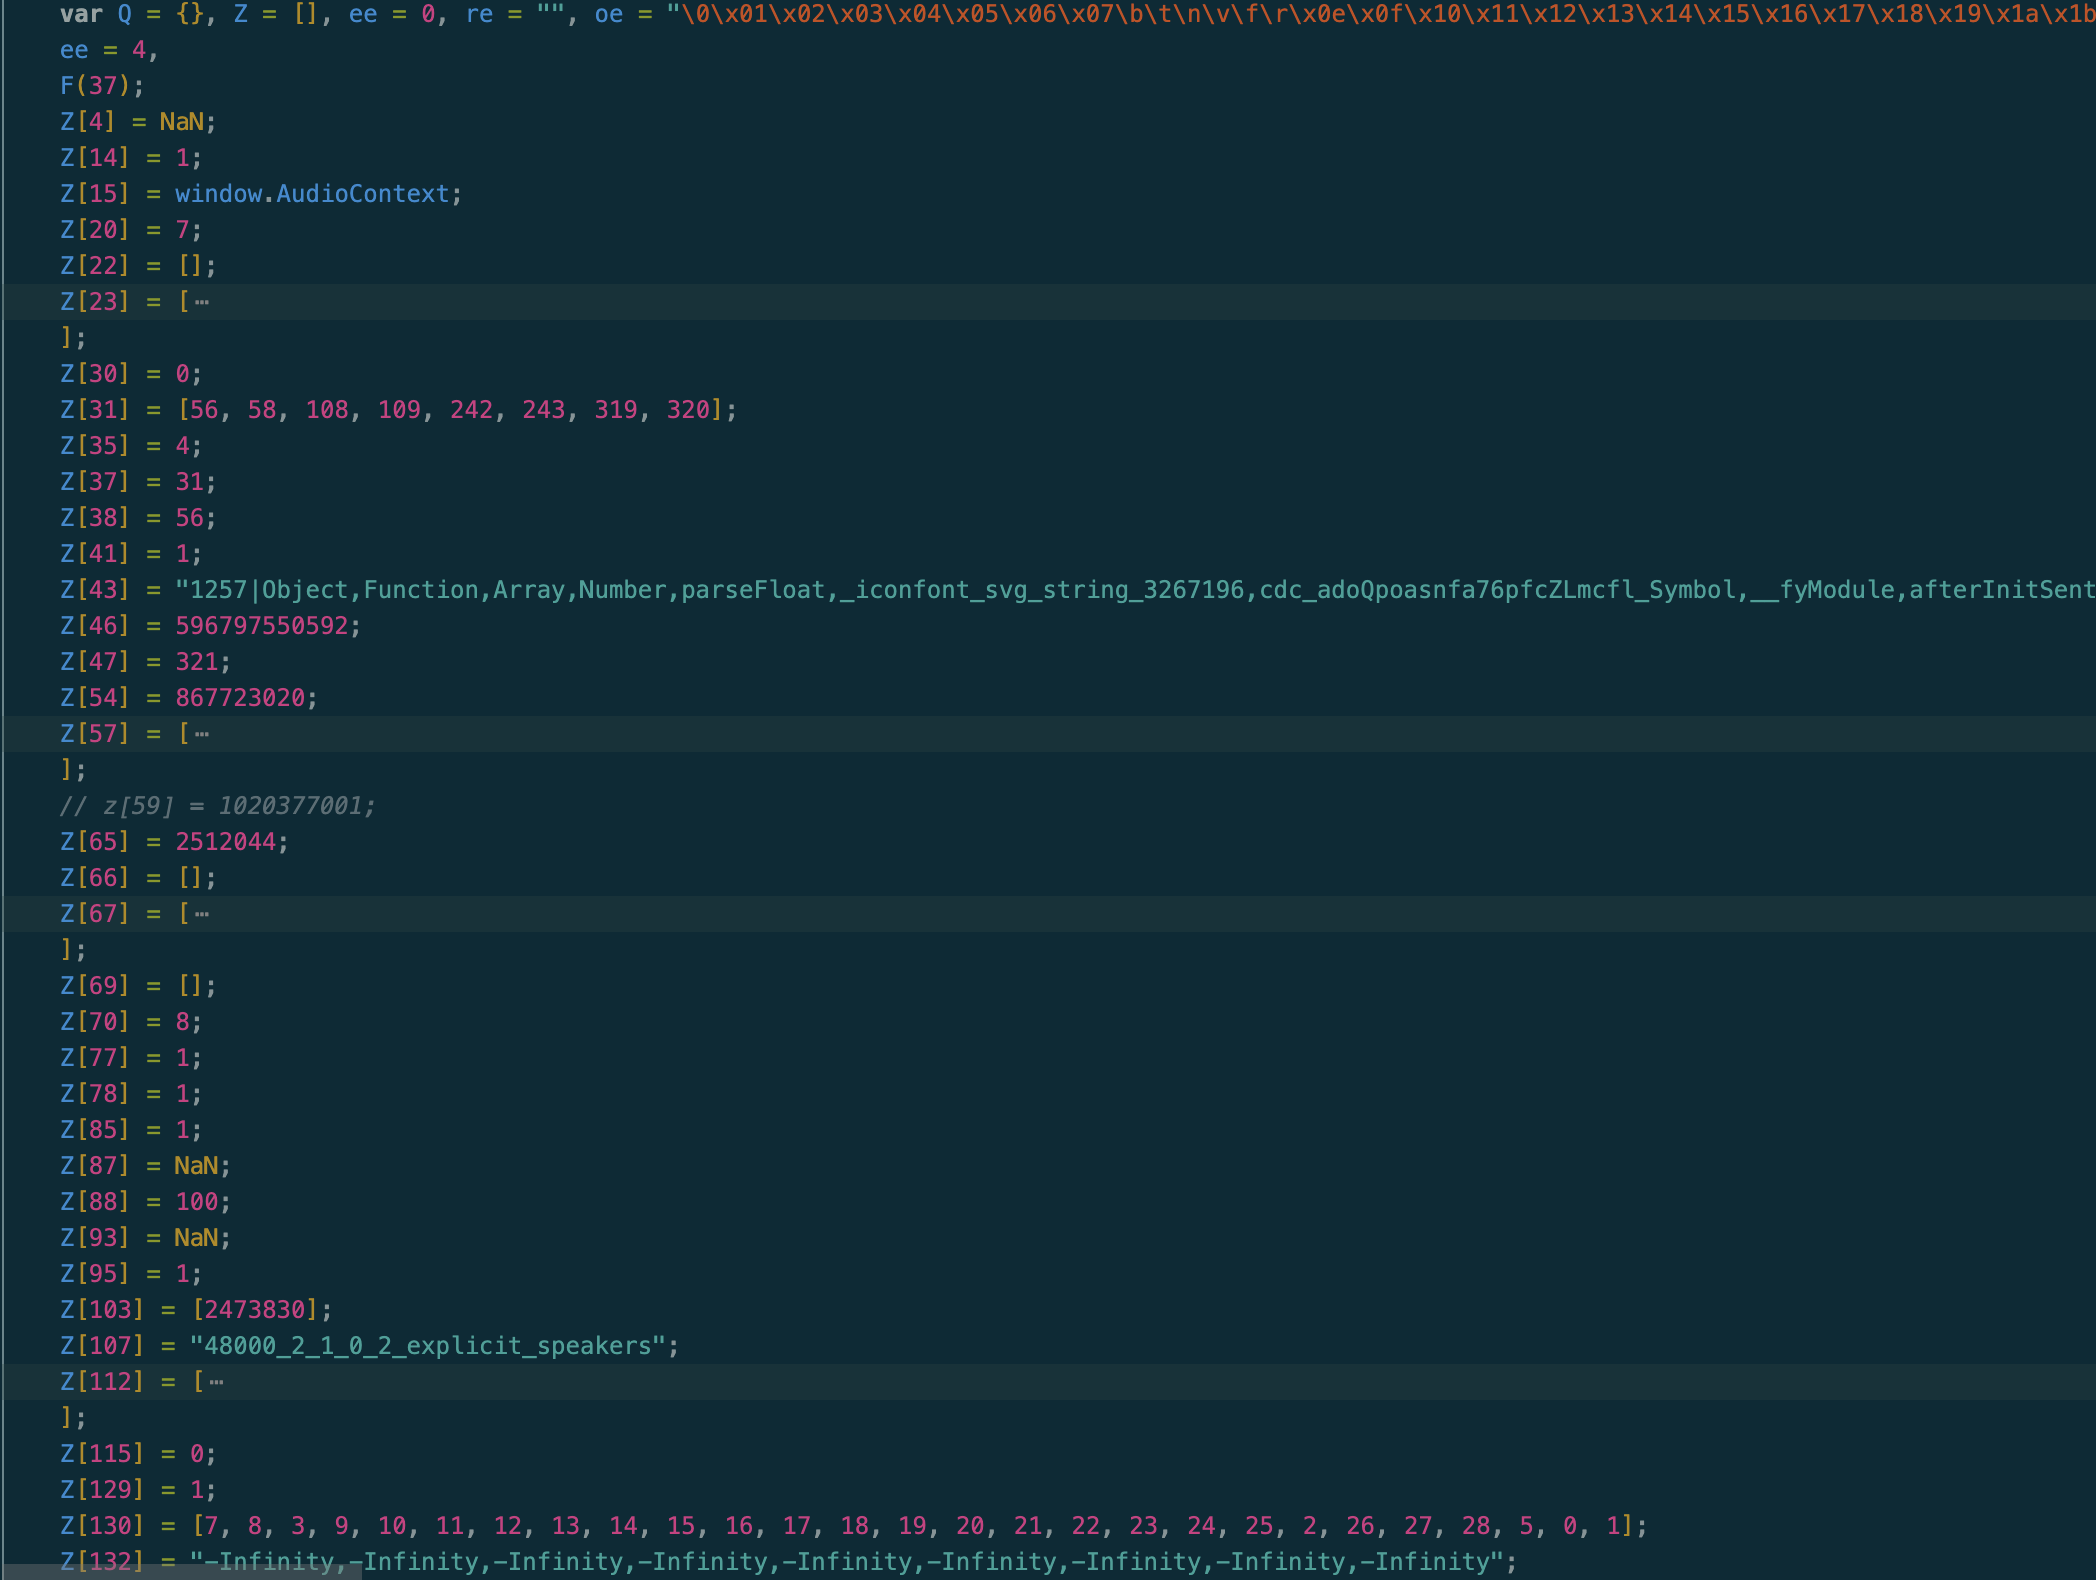Click the value 867723020 on Z[54] line
This screenshot has height=1580, width=2096.
coord(240,698)
